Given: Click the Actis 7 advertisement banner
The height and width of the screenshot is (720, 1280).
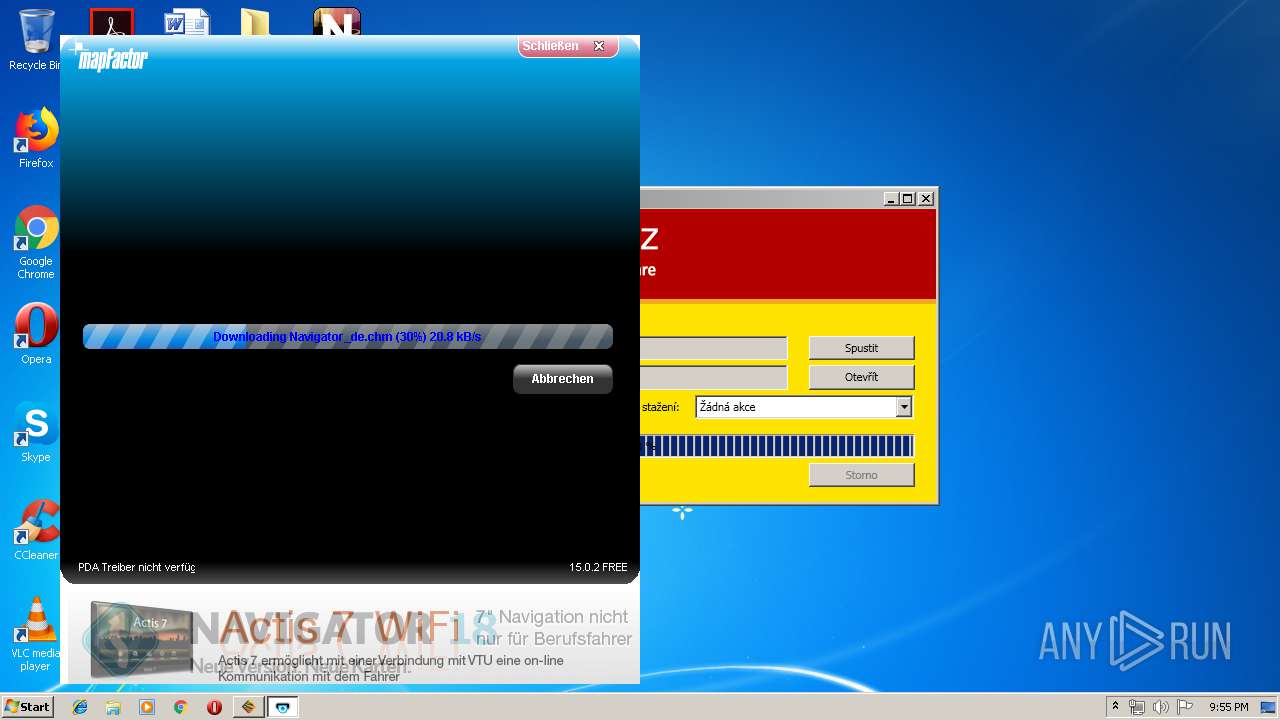Looking at the screenshot, I should tap(350, 640).
